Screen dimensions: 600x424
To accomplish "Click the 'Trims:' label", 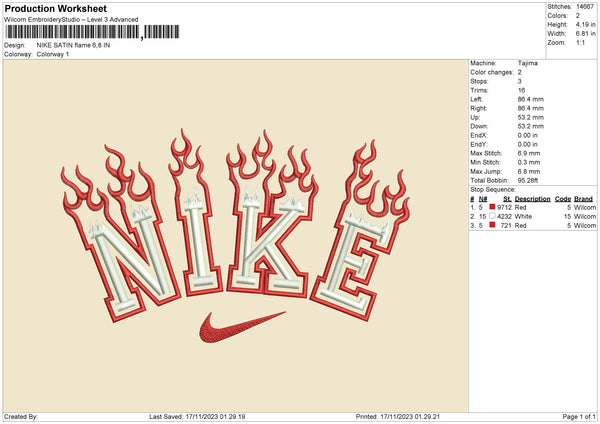I will 479,90.
